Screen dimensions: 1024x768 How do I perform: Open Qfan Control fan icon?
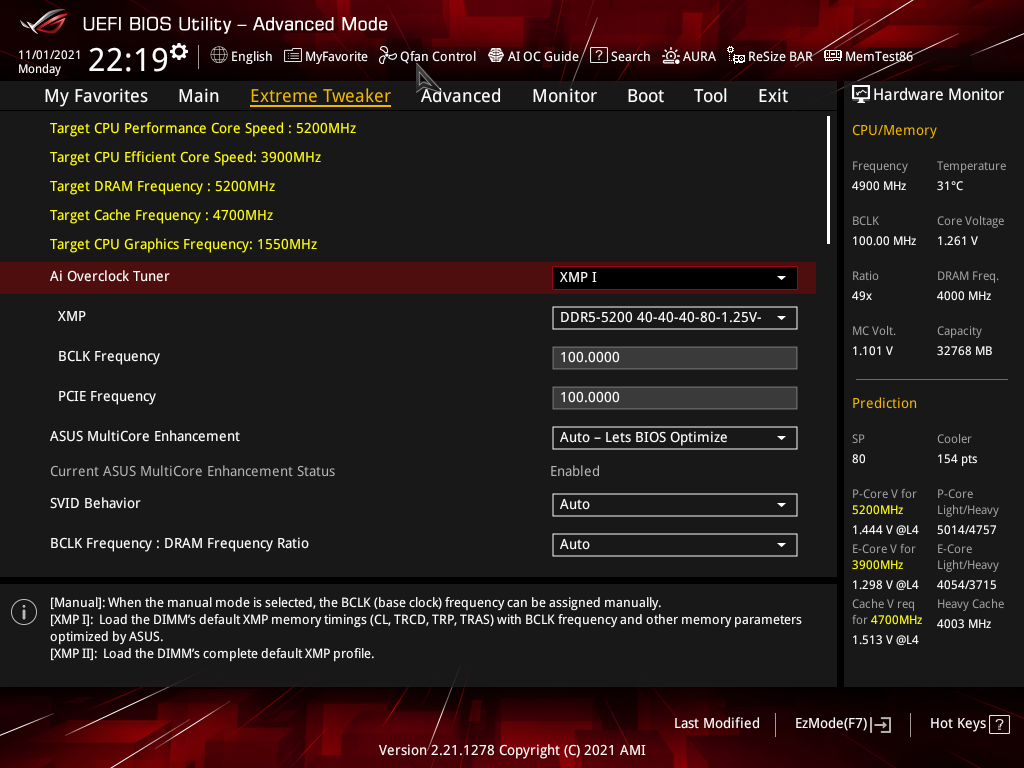pos(388,56)
